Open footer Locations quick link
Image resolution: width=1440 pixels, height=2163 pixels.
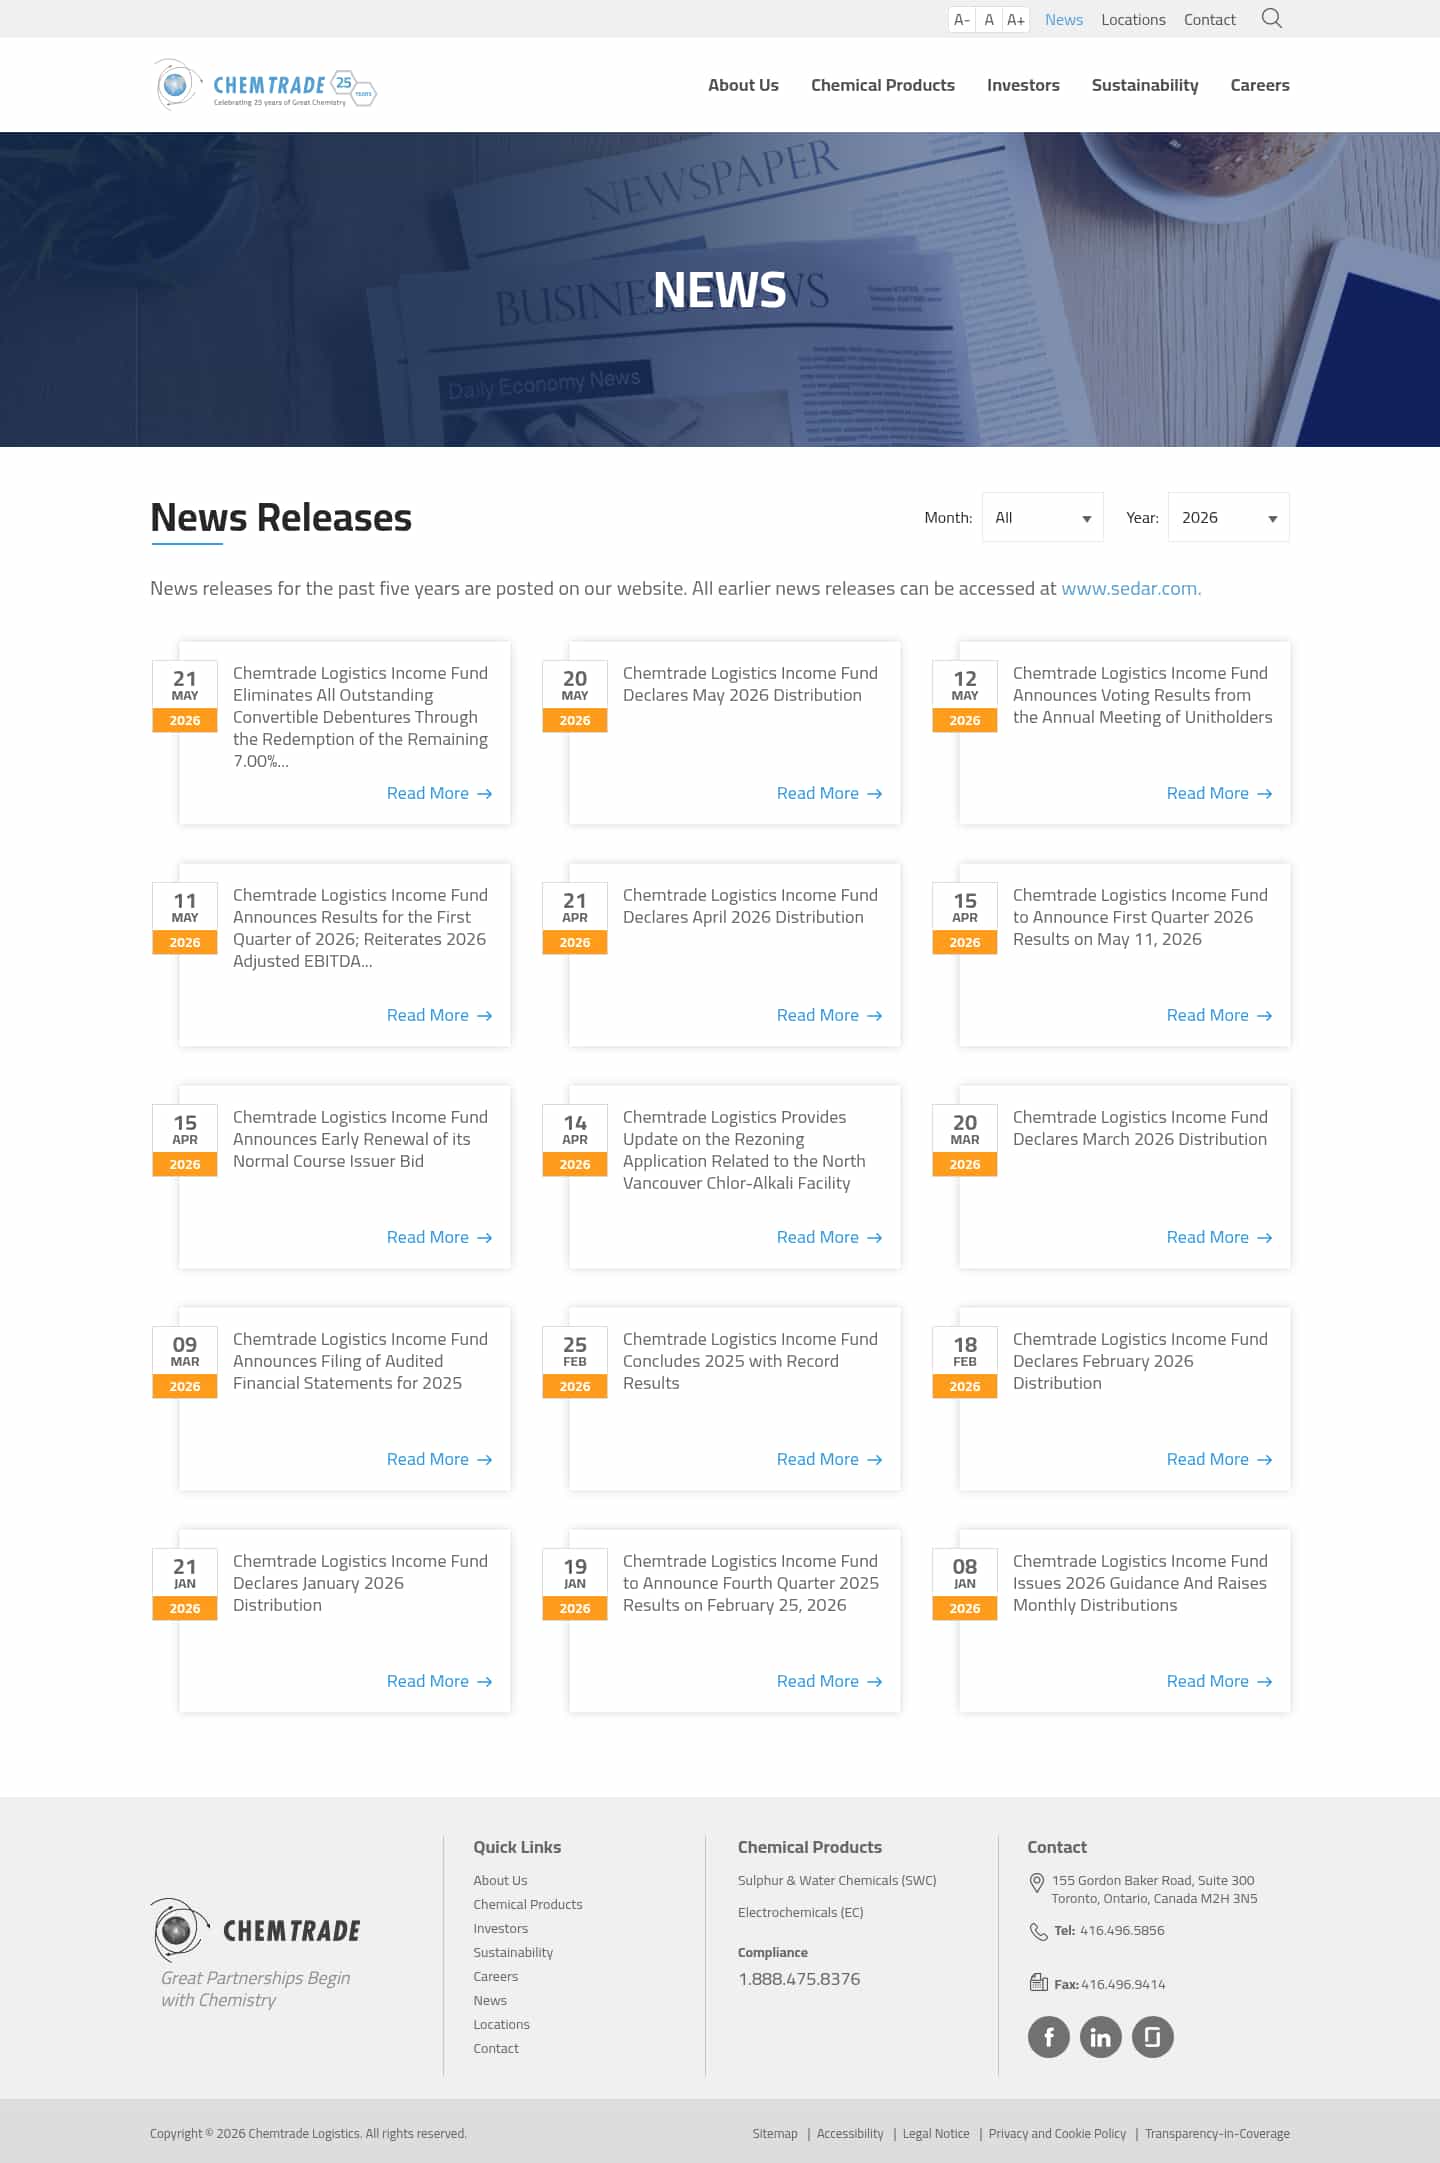point(502,2024)
